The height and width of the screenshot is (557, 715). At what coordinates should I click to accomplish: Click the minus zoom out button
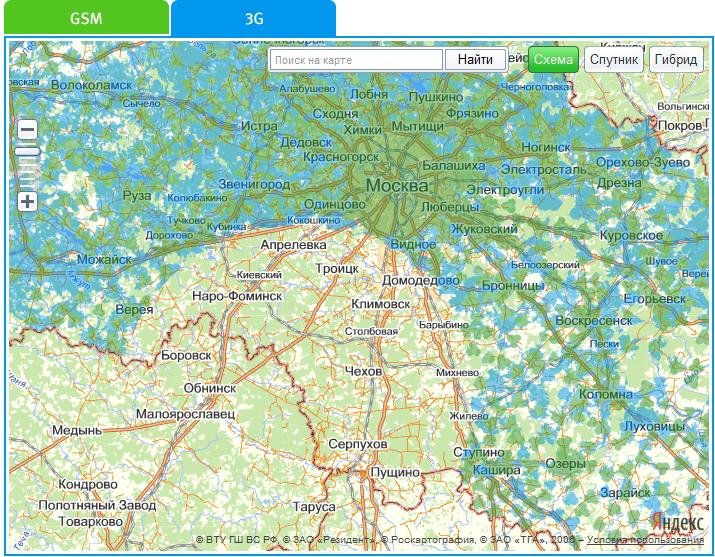point(27,130)
